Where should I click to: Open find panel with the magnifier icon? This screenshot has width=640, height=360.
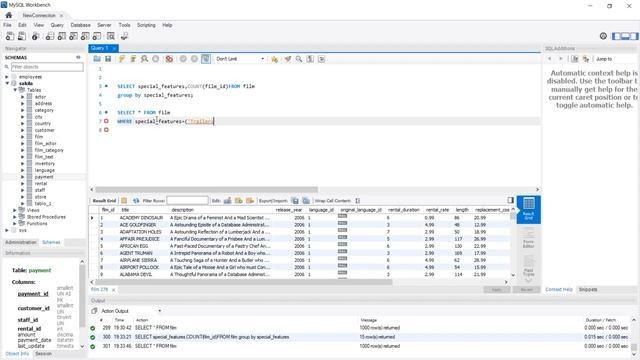(299, 59)
